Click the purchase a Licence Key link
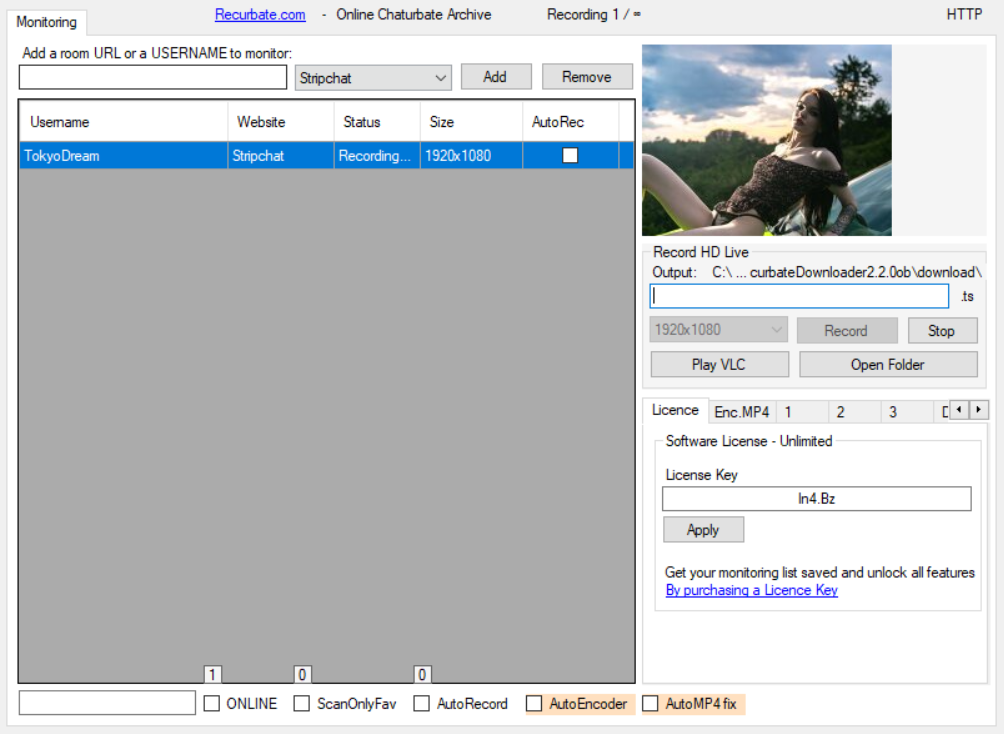The width and height of the screenshot is (1004, 734). [752, 590]
